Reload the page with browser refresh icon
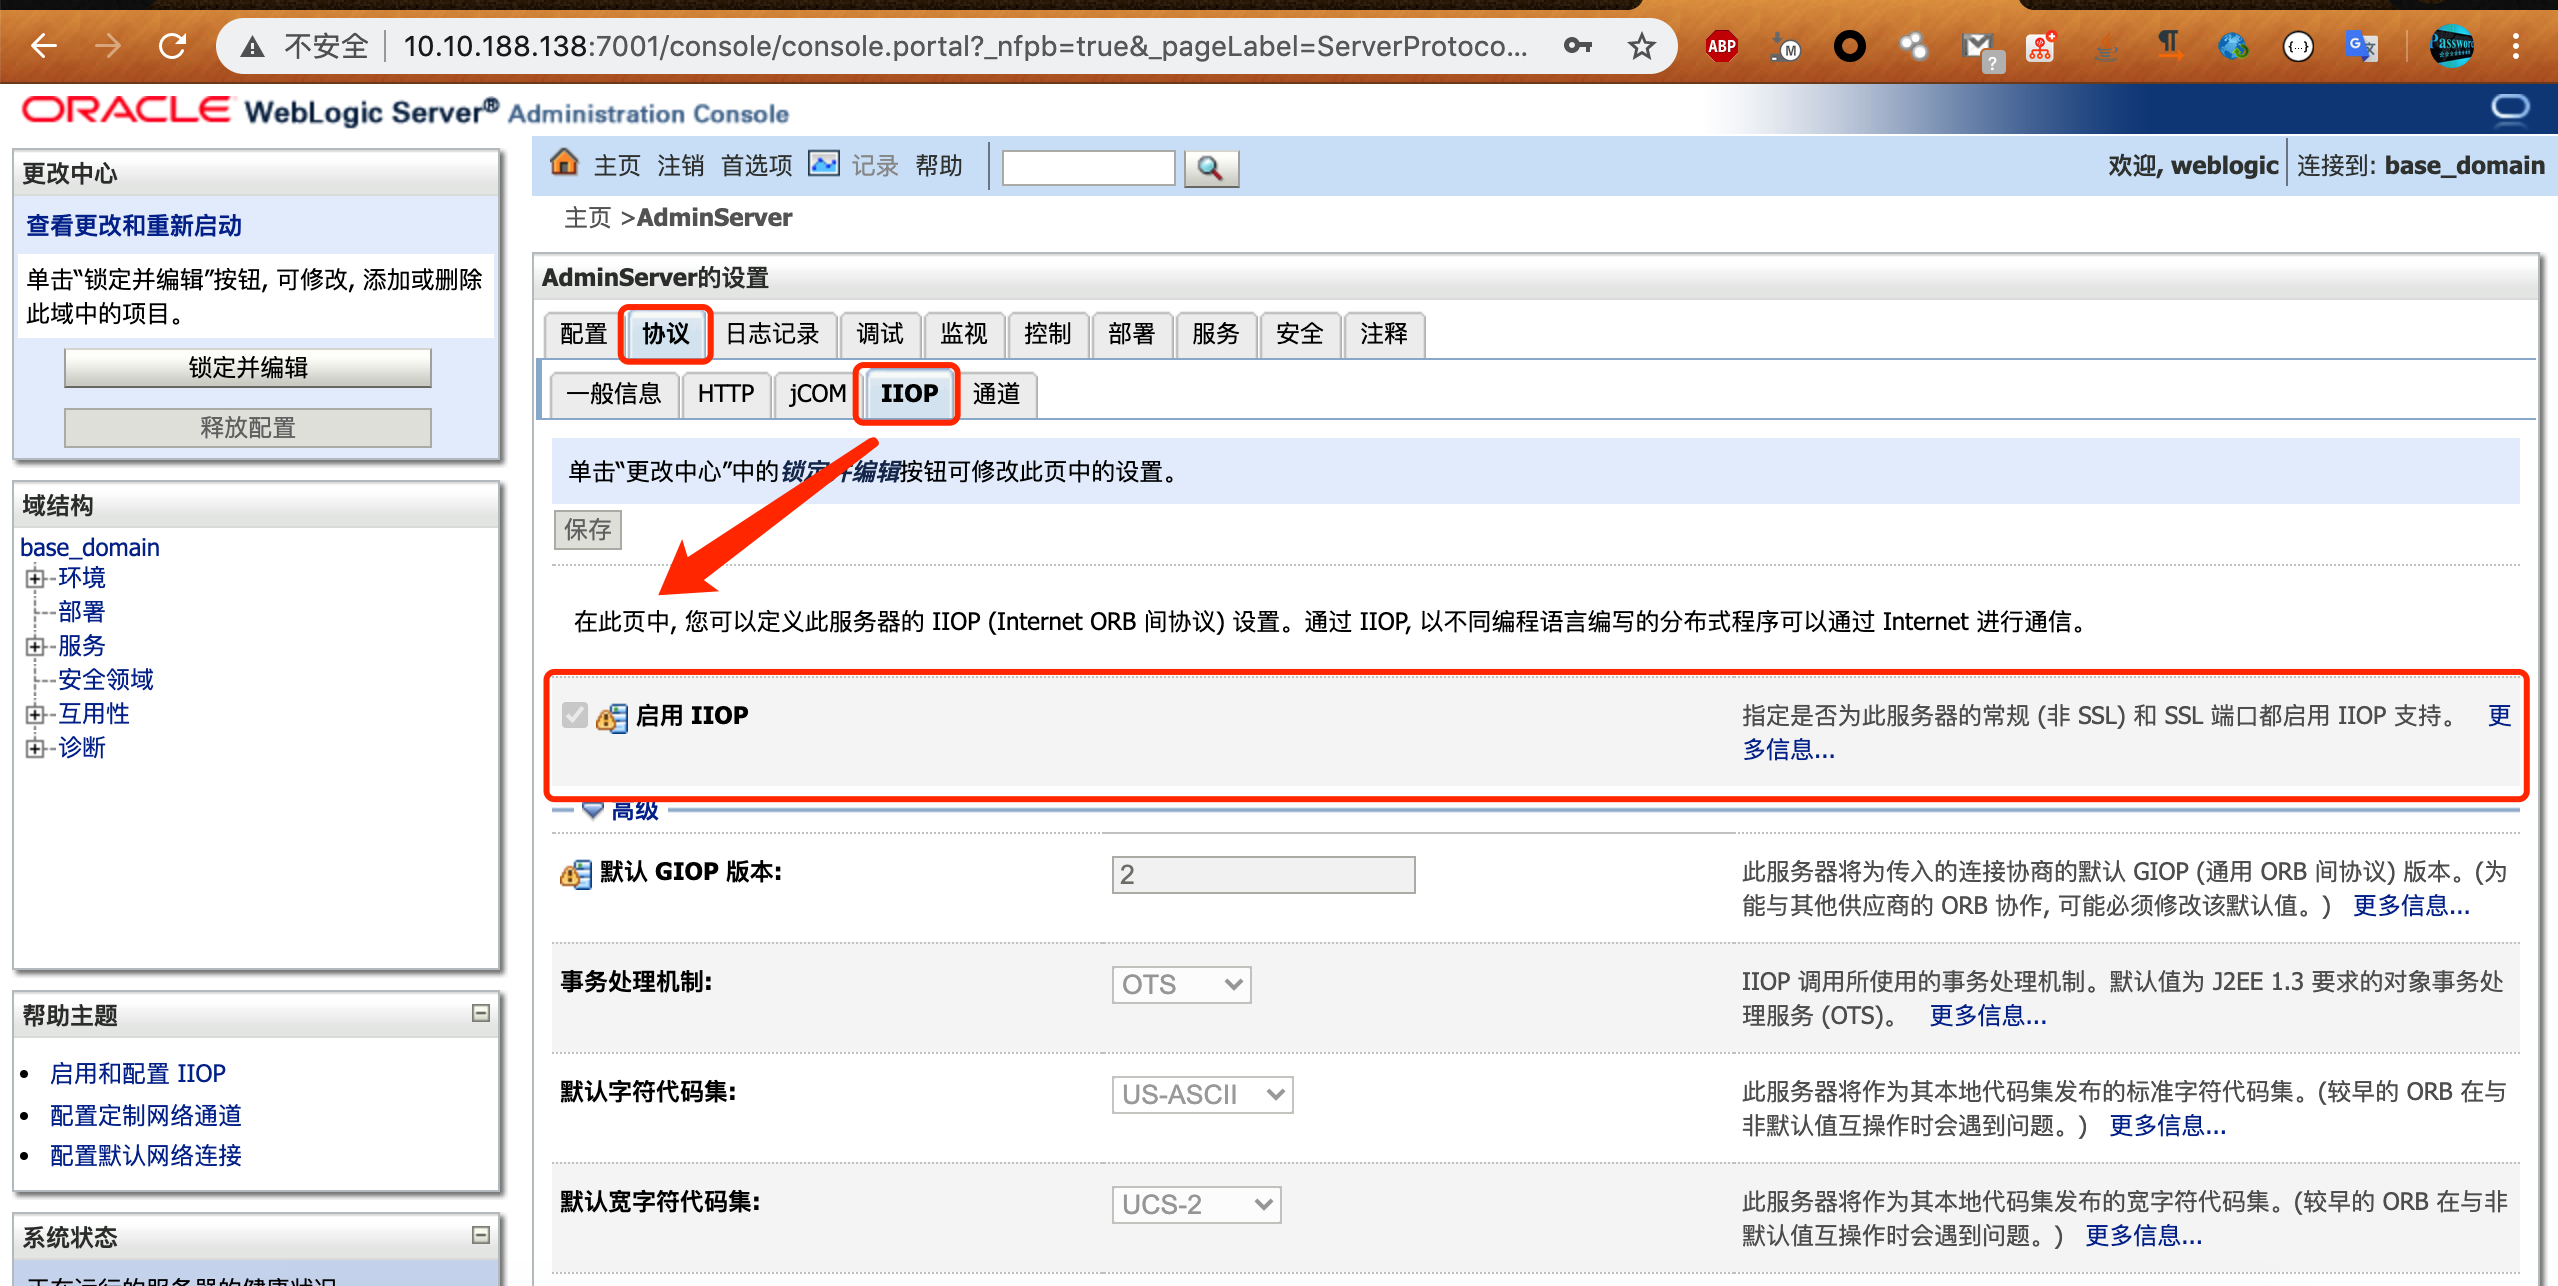 173,46
